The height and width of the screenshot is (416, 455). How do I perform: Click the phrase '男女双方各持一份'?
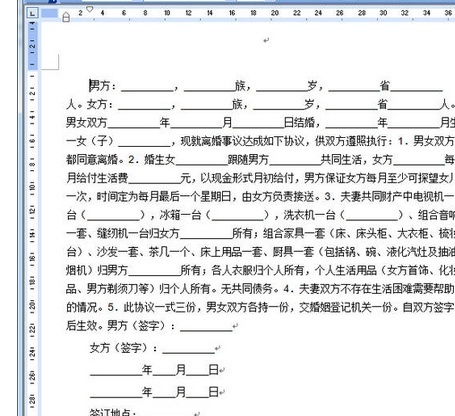247,307
